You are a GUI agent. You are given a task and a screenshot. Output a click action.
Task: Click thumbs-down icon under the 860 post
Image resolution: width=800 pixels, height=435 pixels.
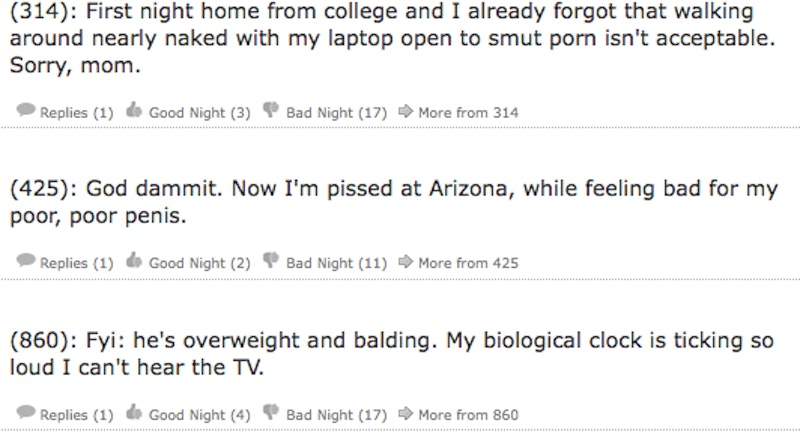click(x=271, y=414)
